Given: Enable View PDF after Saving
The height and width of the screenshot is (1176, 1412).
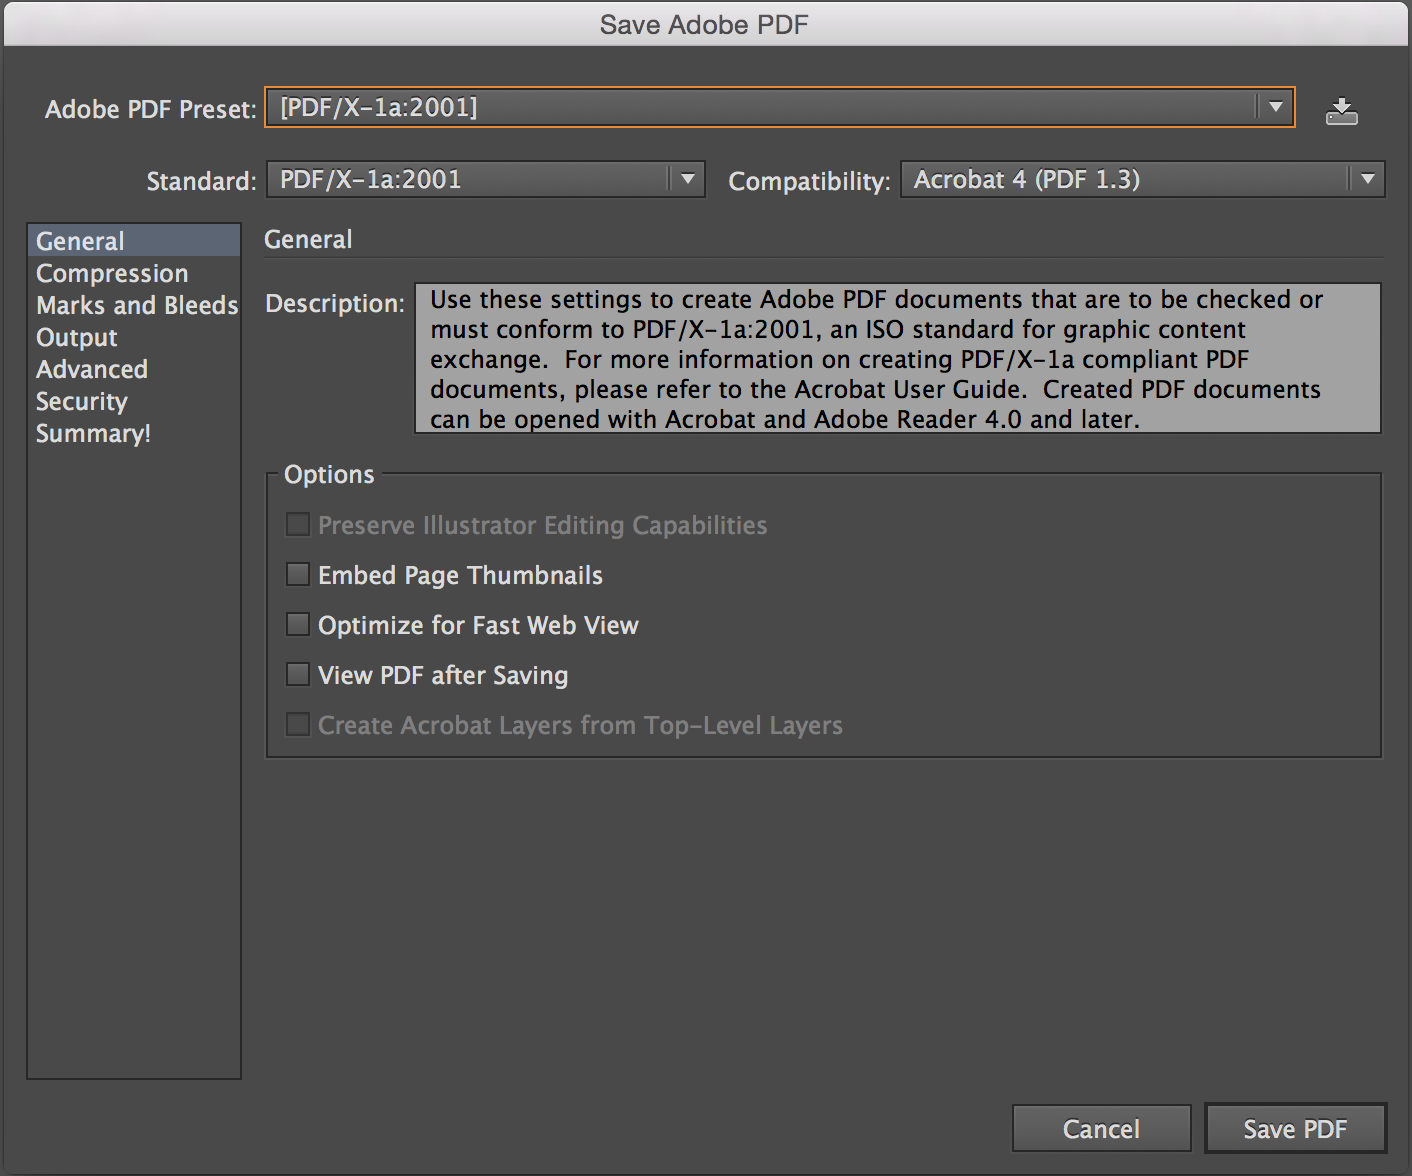Looking at the screenshot, I should (298, 674).
